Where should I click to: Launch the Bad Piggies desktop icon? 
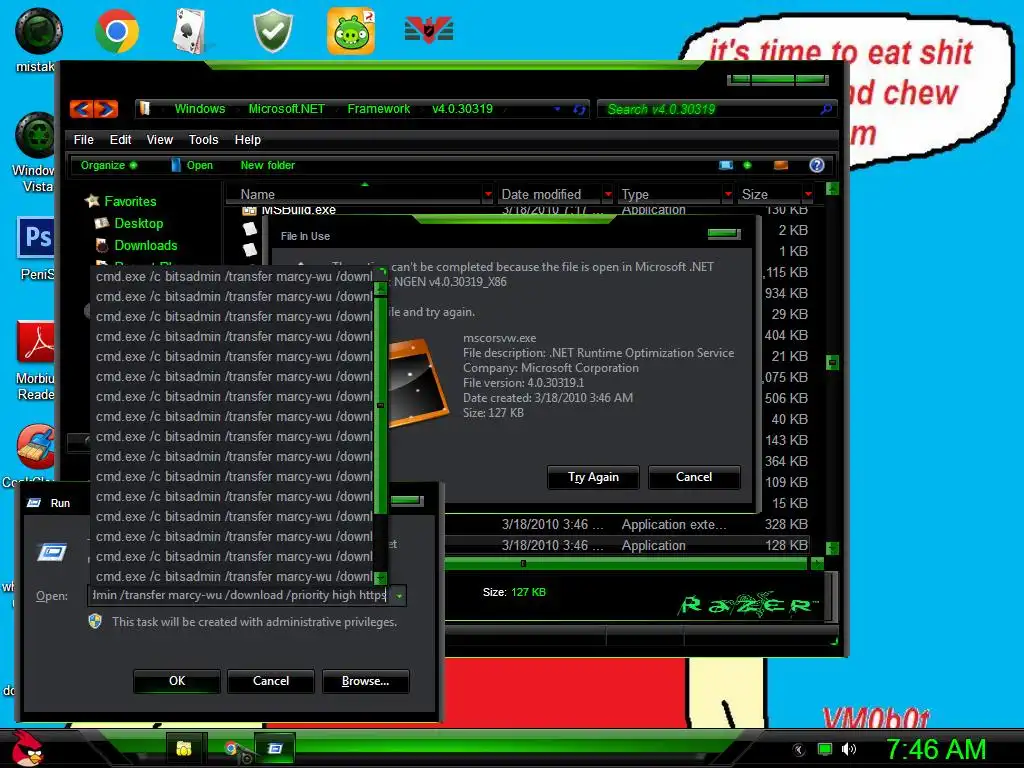pos(351,31)
